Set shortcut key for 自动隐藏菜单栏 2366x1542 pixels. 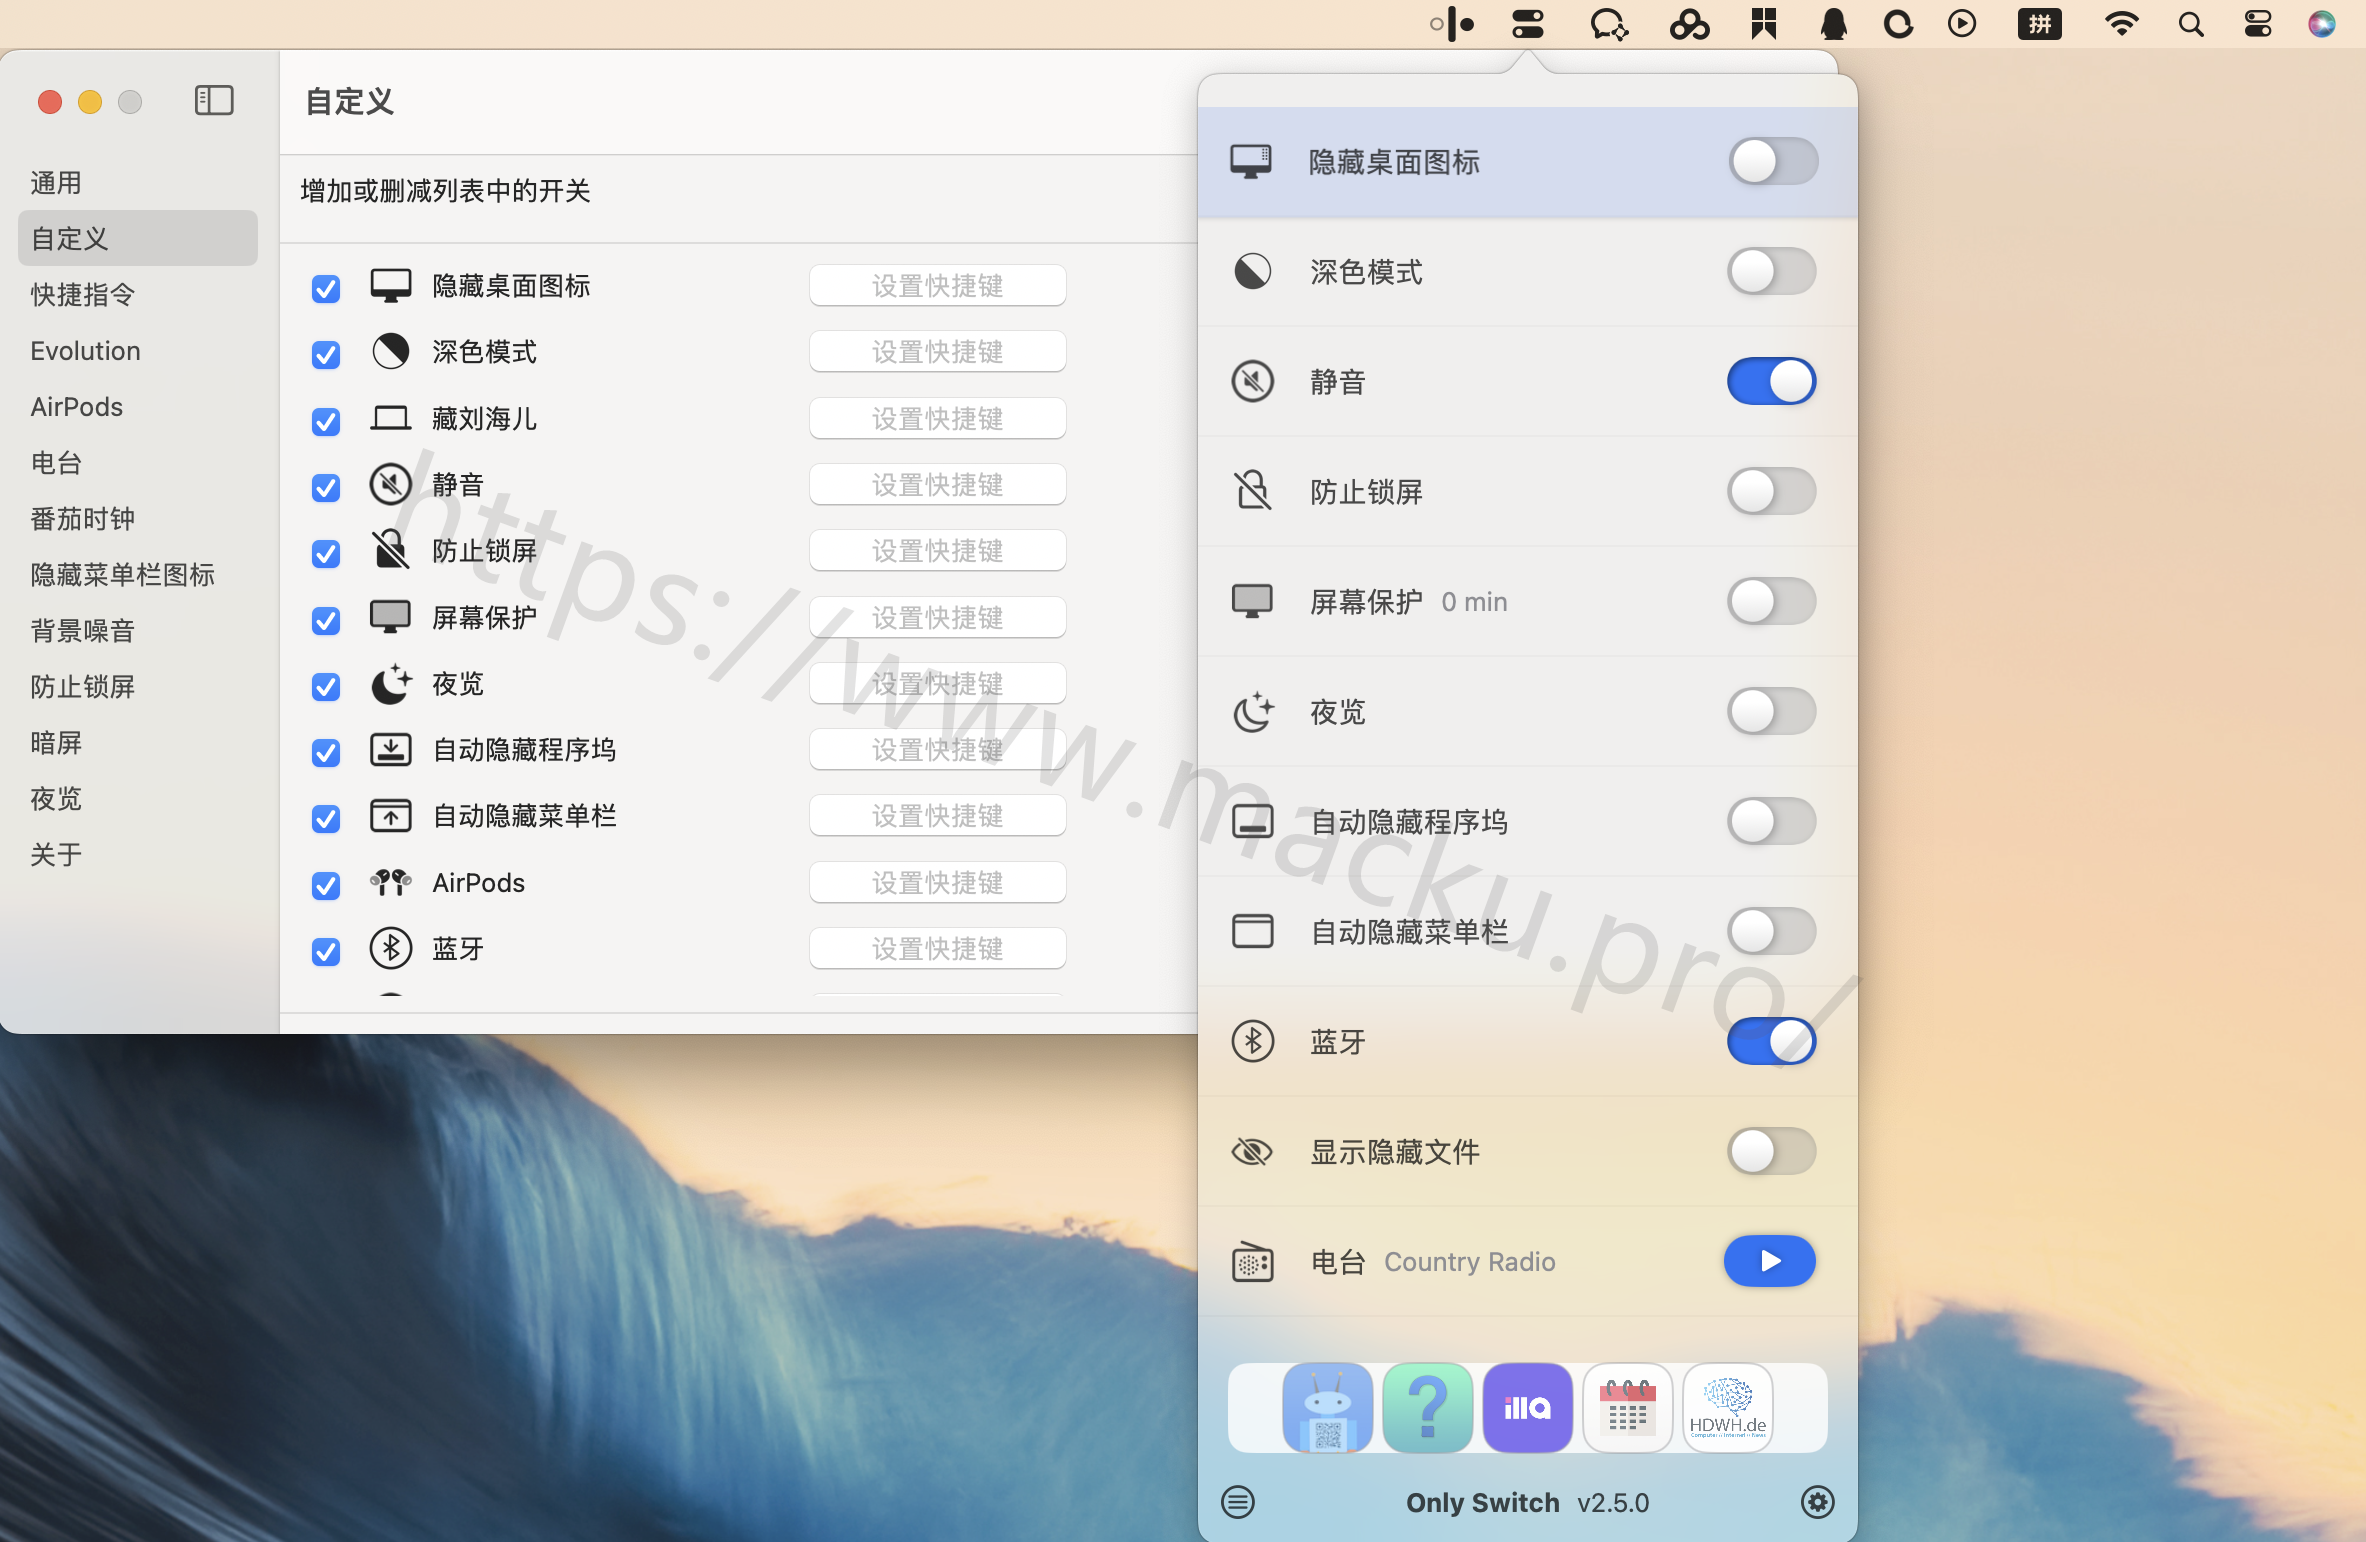[937, 815]
